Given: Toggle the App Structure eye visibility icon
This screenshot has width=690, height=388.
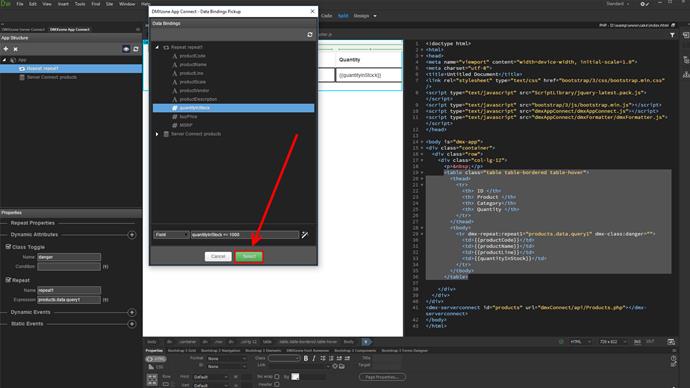Looking at the screenshot, I should click(x=126, y=49).
